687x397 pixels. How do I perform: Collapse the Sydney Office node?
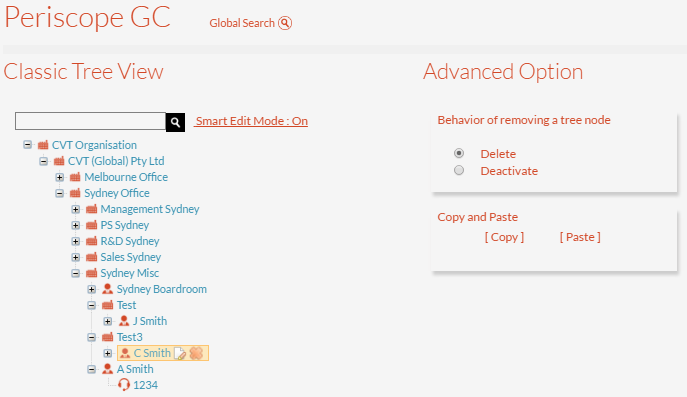click(x=60, y=193)
